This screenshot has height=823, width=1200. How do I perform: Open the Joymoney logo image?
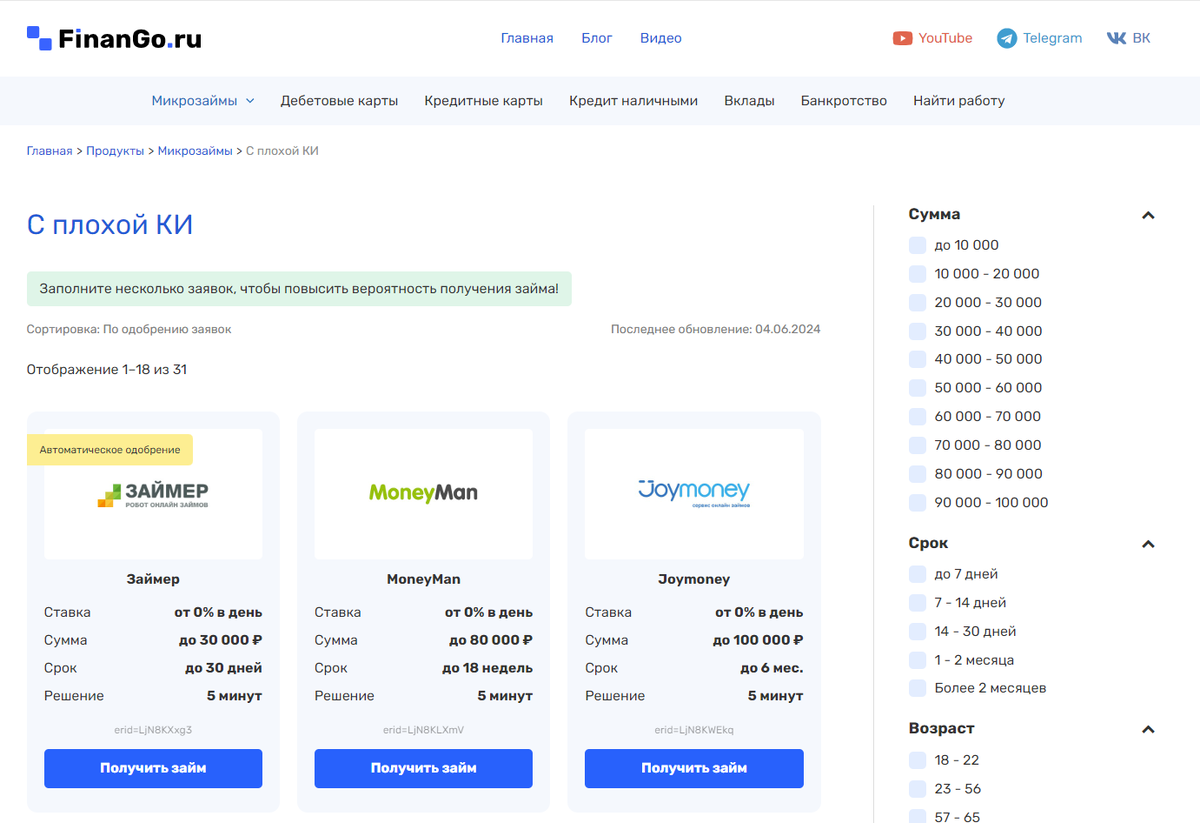[x=694, y=494]
